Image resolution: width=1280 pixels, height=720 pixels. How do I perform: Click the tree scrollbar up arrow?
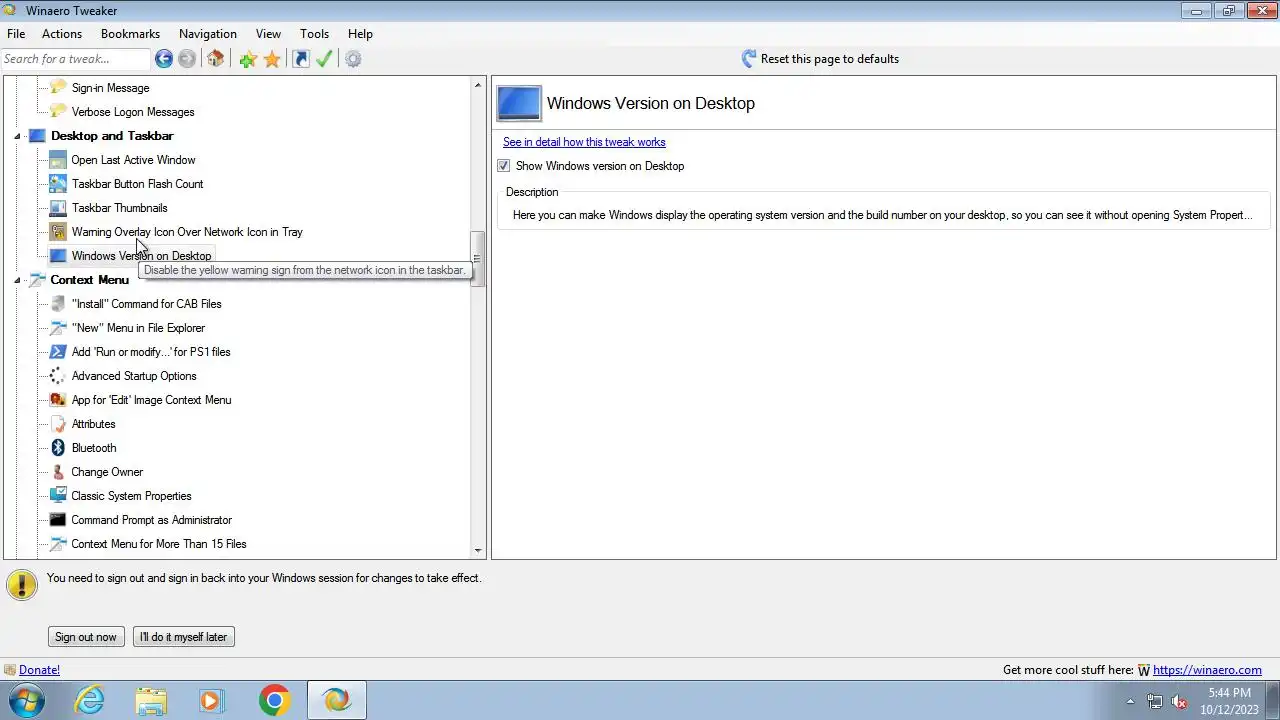pos(478,86)
